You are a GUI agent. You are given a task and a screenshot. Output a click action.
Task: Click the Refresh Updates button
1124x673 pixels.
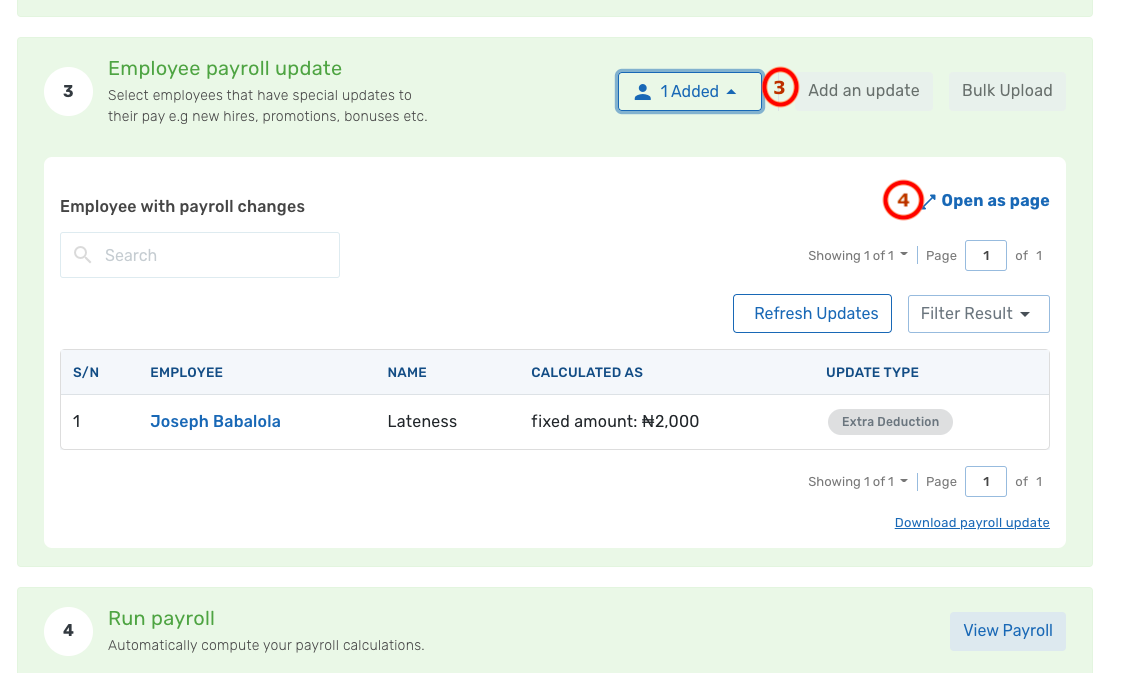(812, 313)
